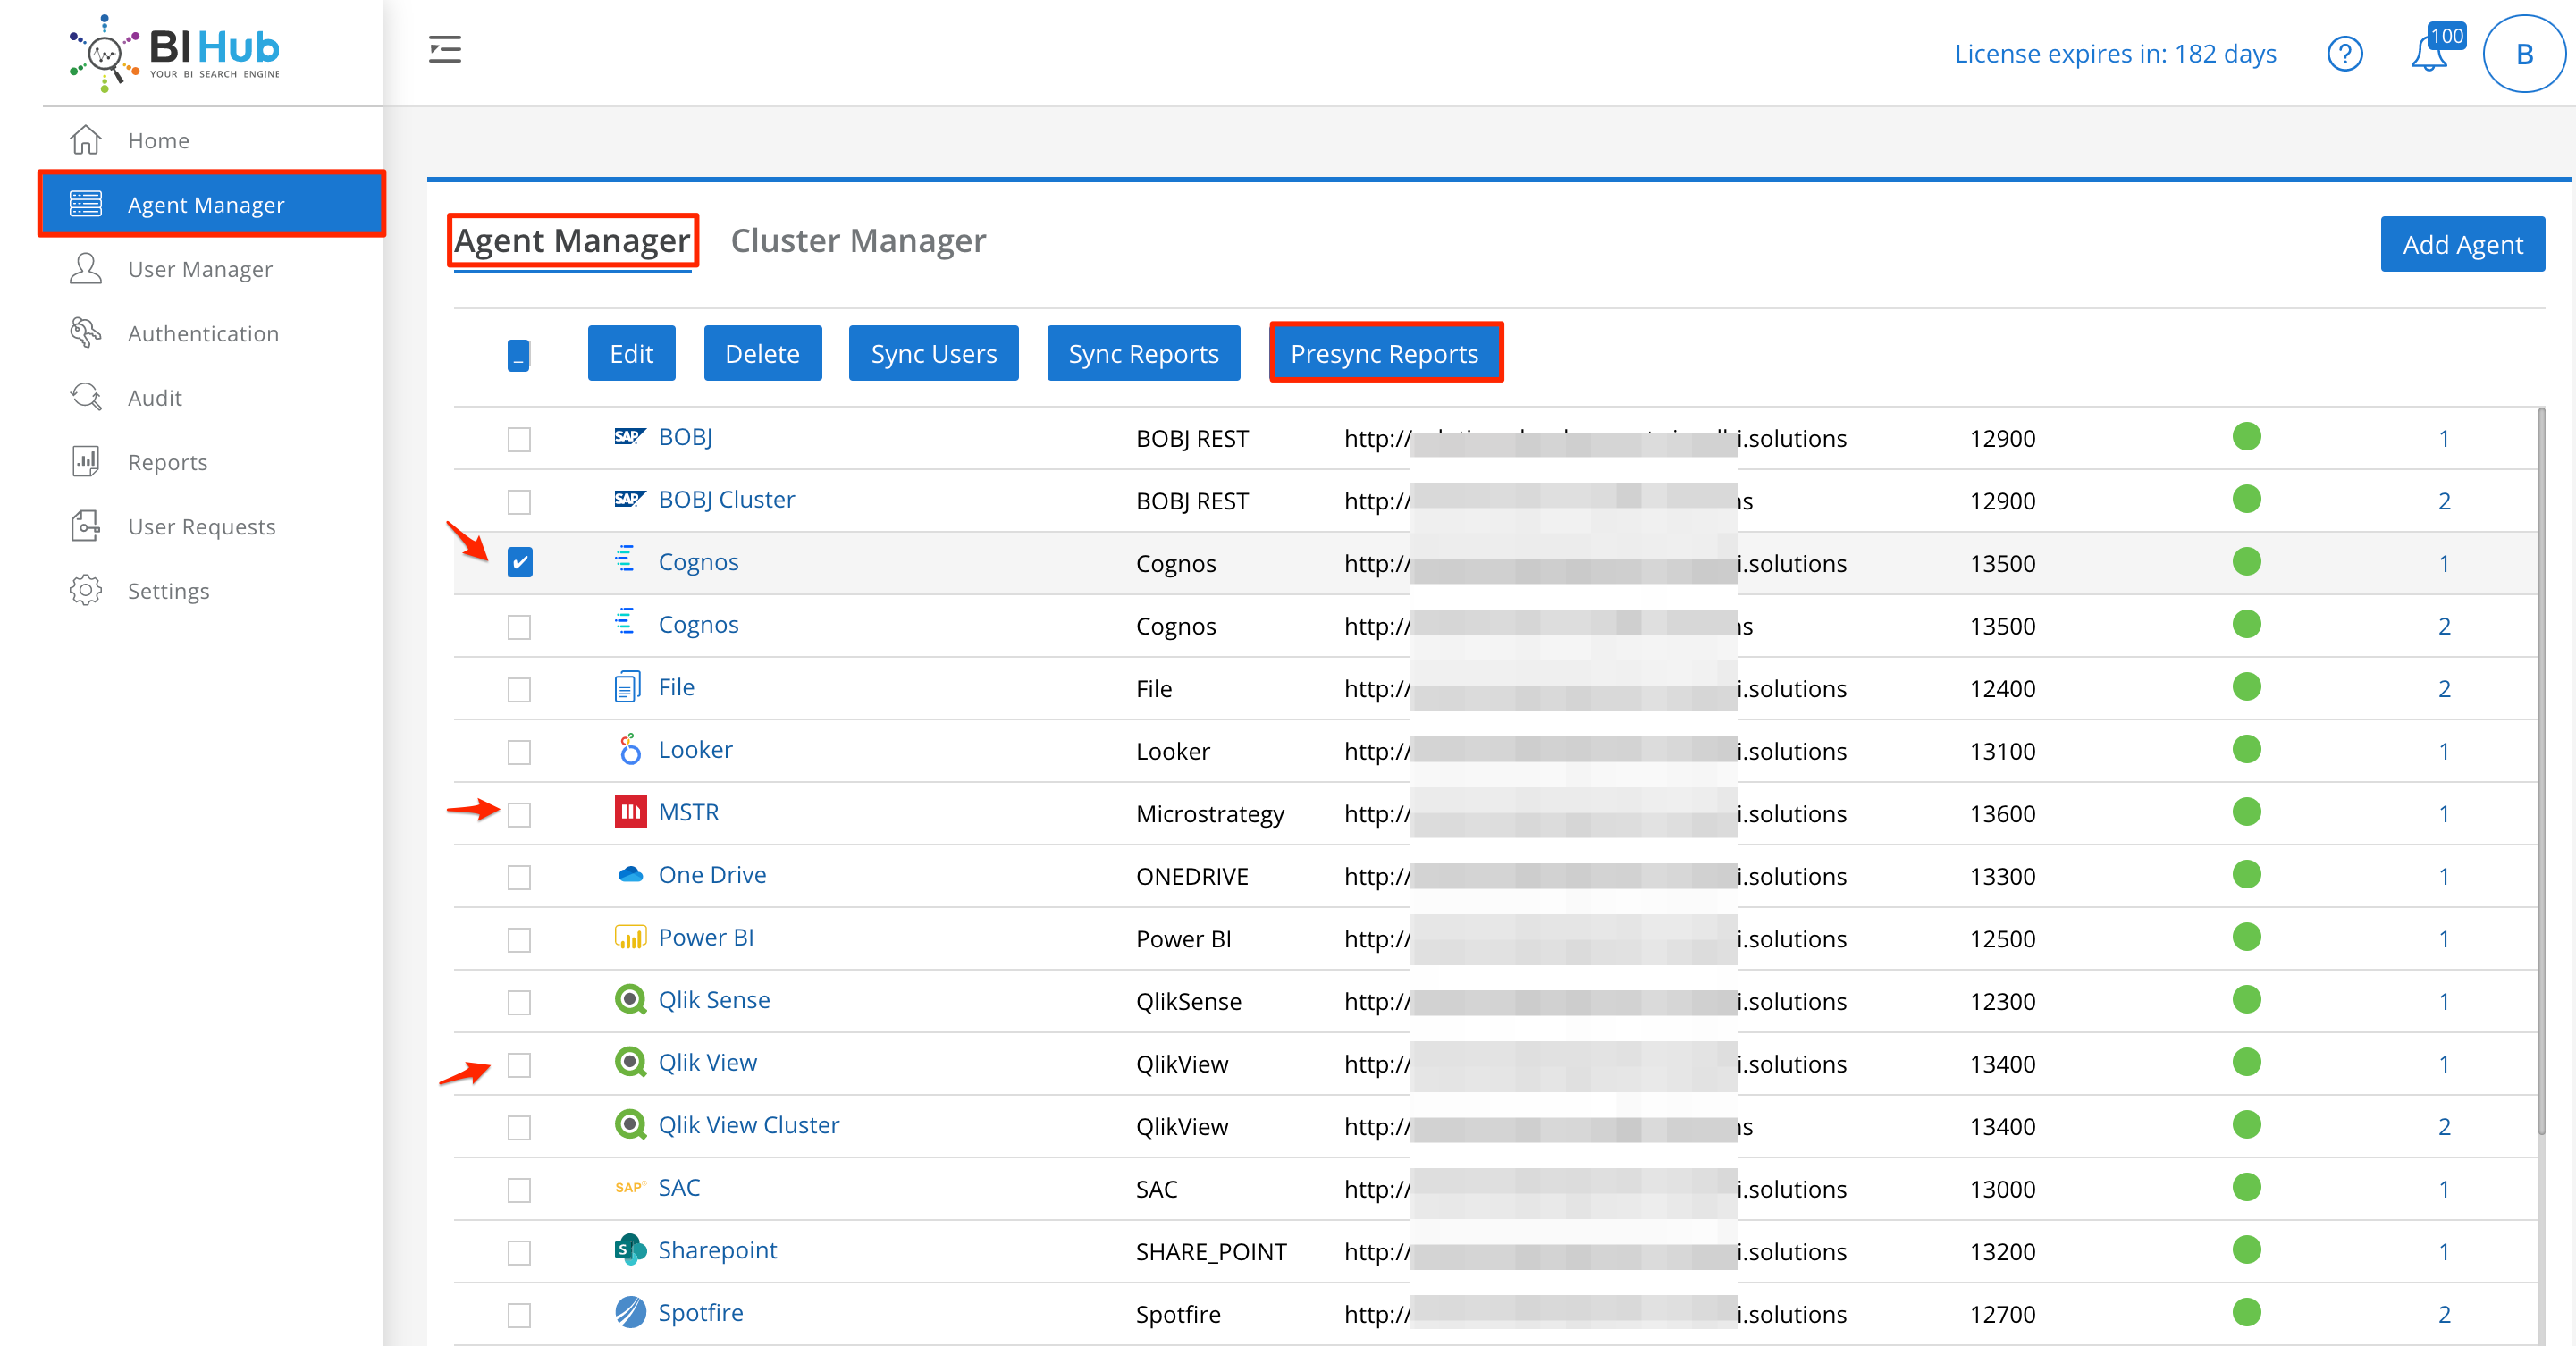
Task: Click the BI Hub logo
Action: 175,52
